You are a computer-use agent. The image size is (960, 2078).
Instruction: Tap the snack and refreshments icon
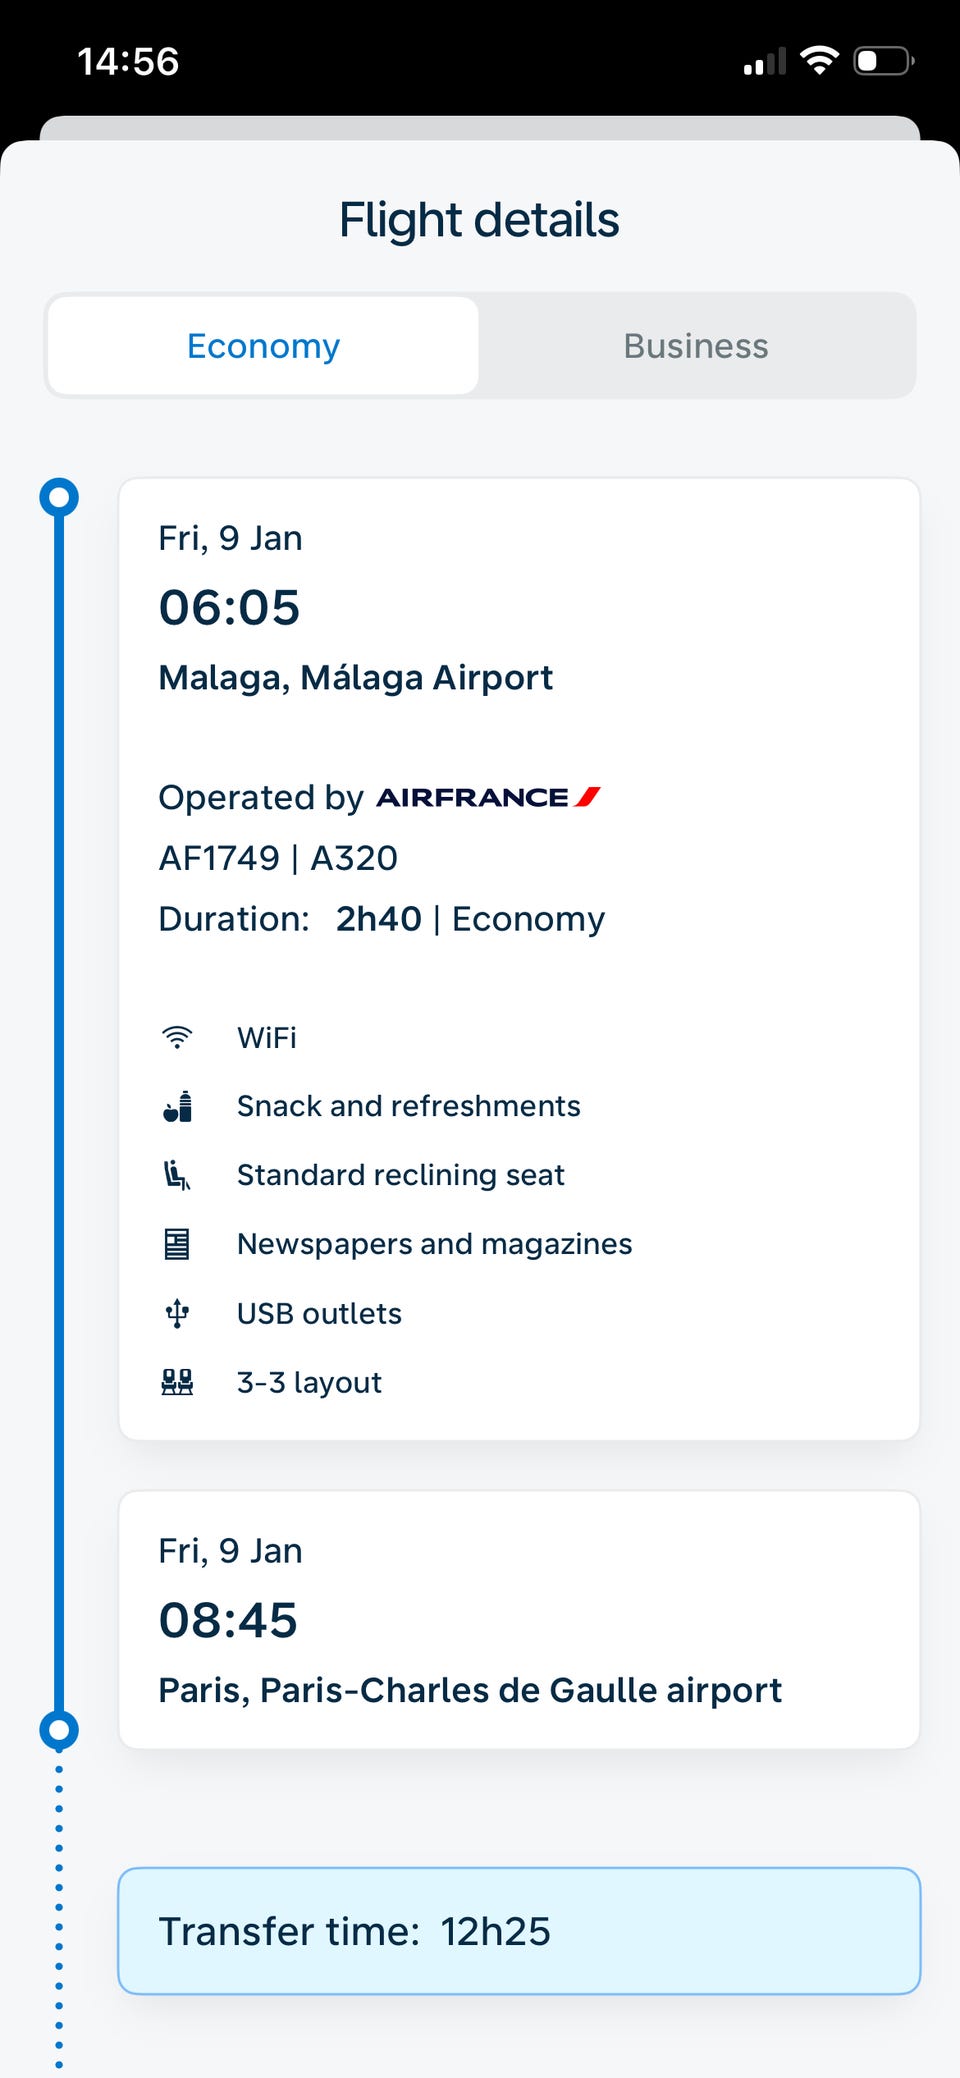tap(177, 1106)
